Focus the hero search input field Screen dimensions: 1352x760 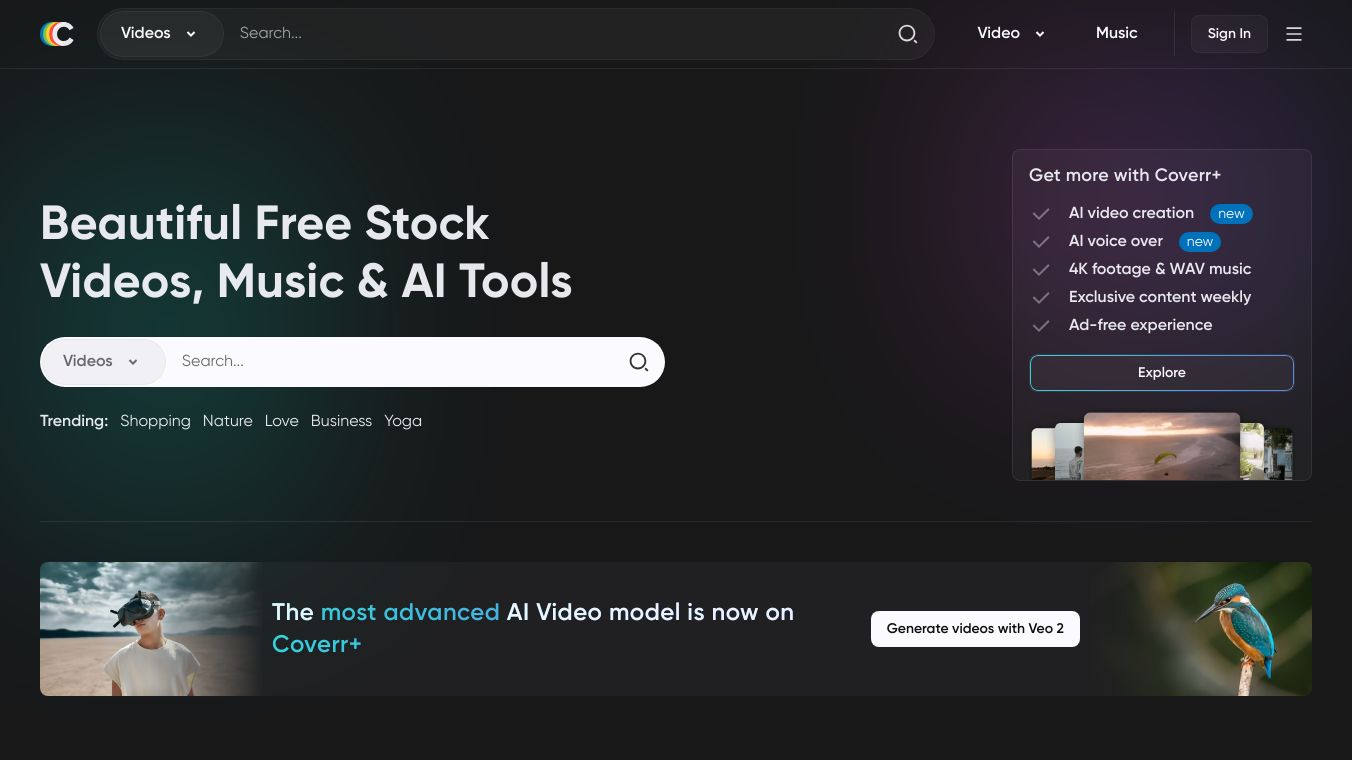[x=395, y=362]
